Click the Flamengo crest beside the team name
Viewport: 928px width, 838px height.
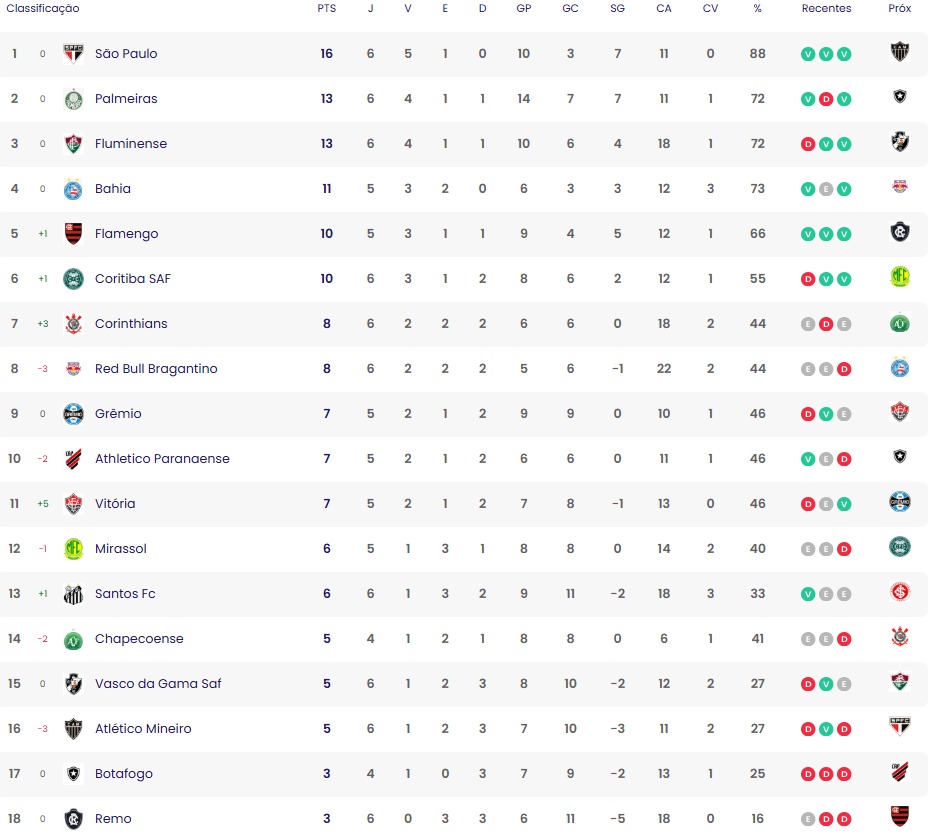pyautogui.click(x=73, y=234)
